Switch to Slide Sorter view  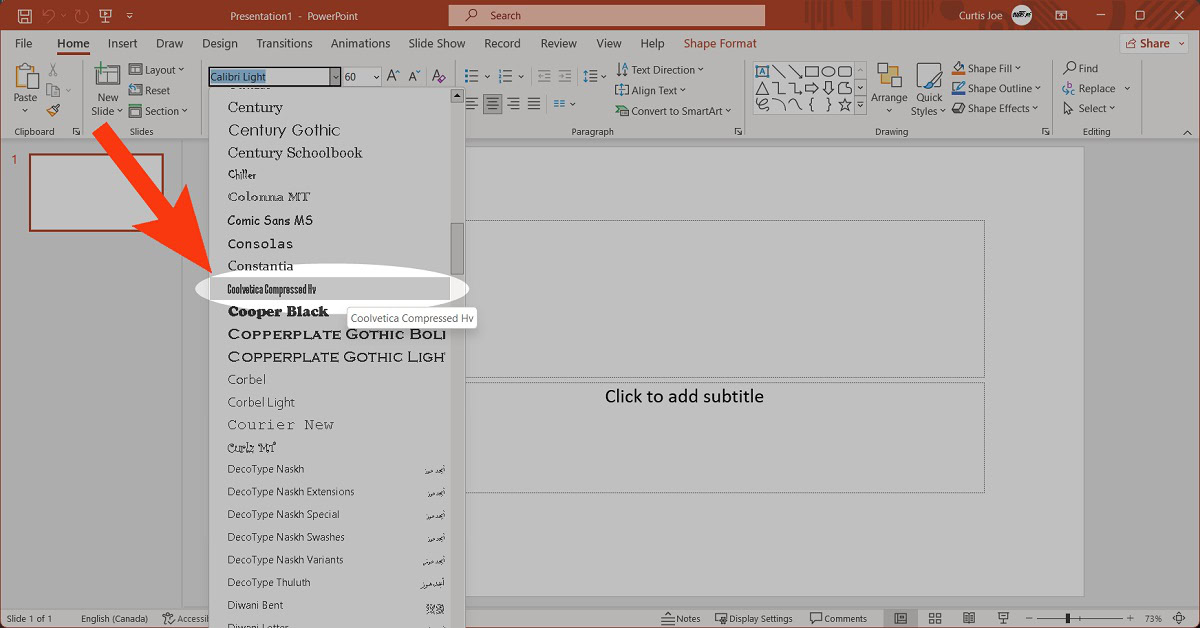(935, 619)
